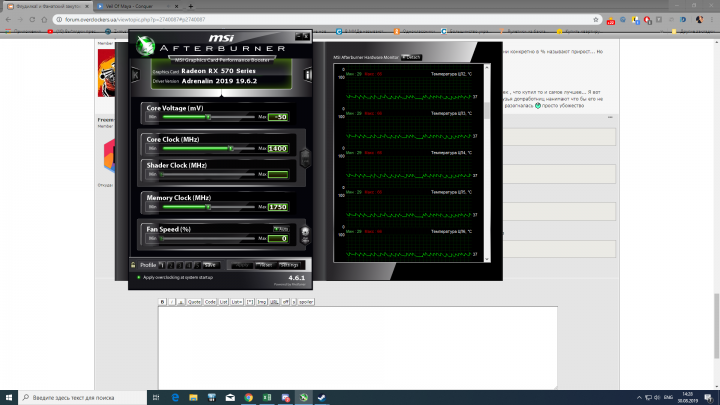720x405 pixels.
Task: Edit the Core Voltage value field showing -50
Action: click(278, 117)
